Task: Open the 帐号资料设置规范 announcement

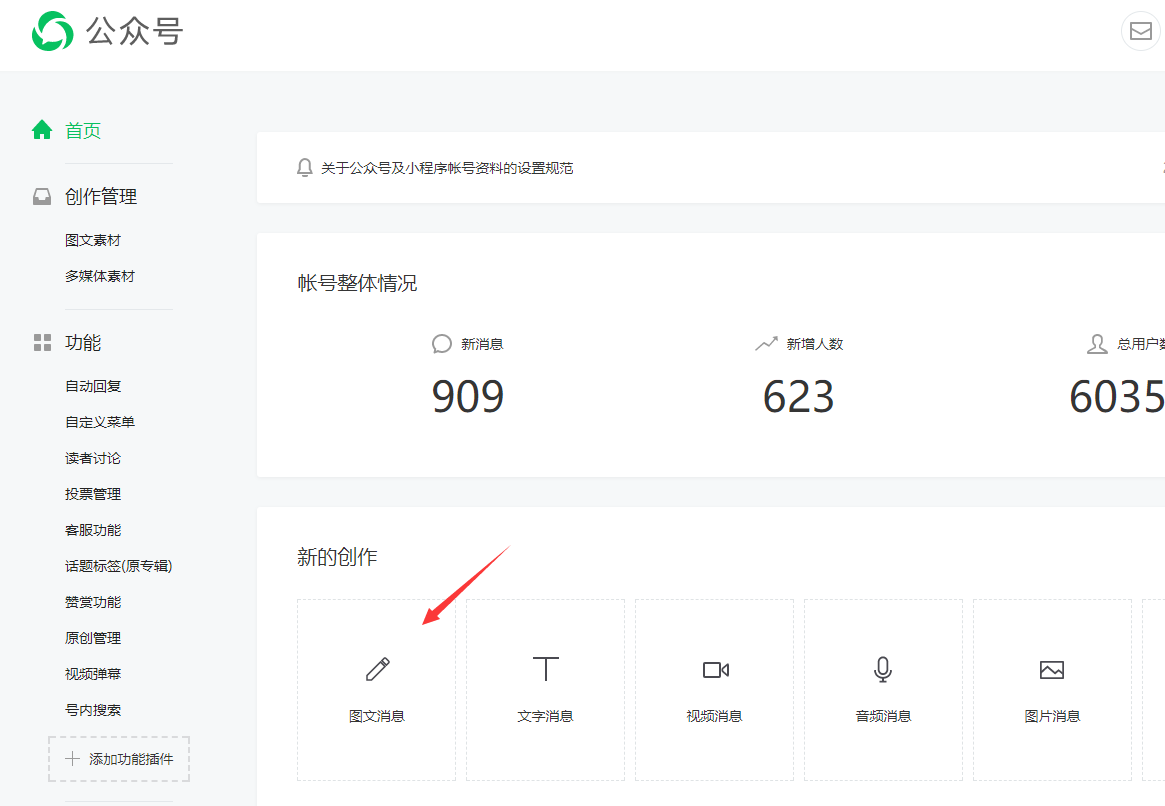Action: [446, 168]
